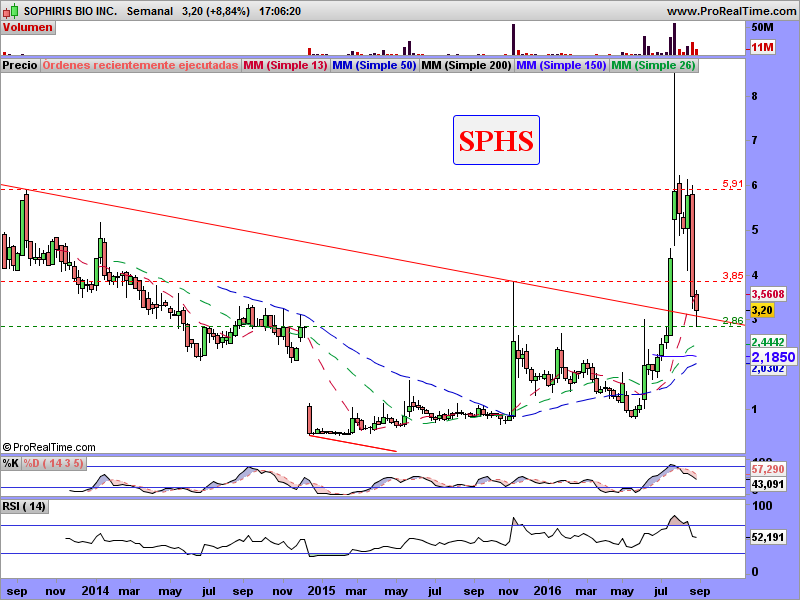The height and width of the screenshot is (600, 800).
Task: Open MM (Simple 13) indicator label
Action: (285, 65)
